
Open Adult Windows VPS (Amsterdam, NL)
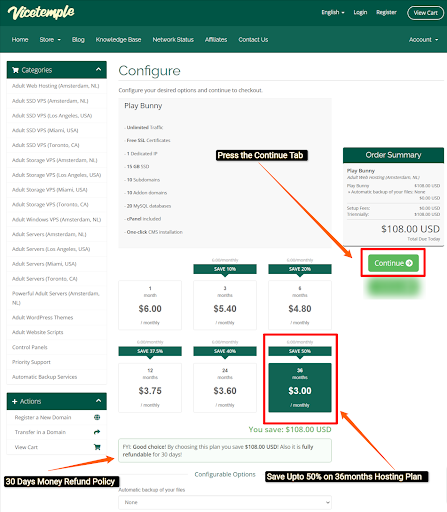pos(57,219)
